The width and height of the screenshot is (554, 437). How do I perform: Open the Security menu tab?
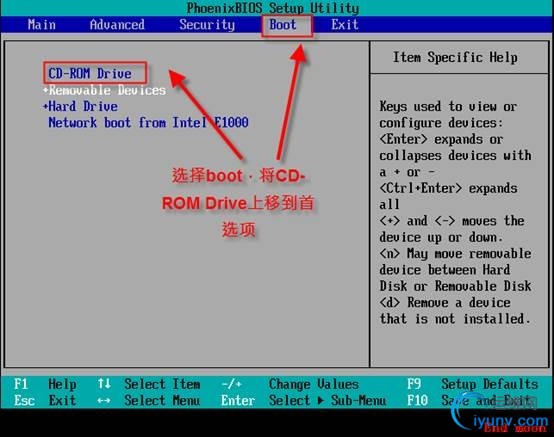click(x=207, y=25)
